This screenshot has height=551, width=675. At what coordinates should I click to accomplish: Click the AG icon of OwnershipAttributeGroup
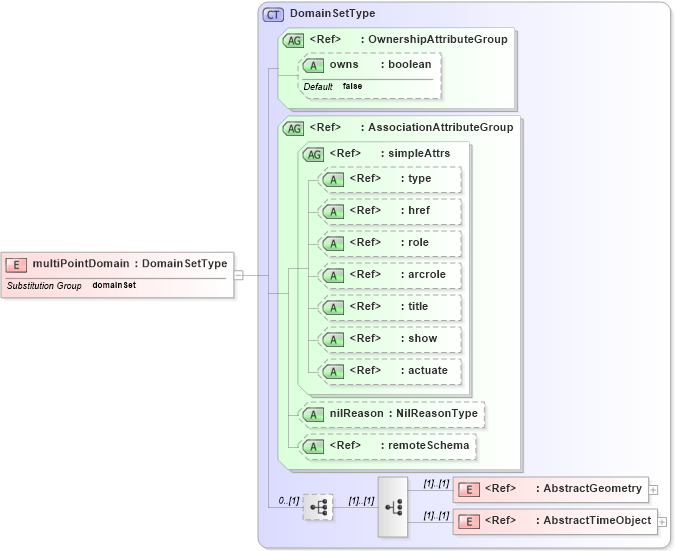294,40
